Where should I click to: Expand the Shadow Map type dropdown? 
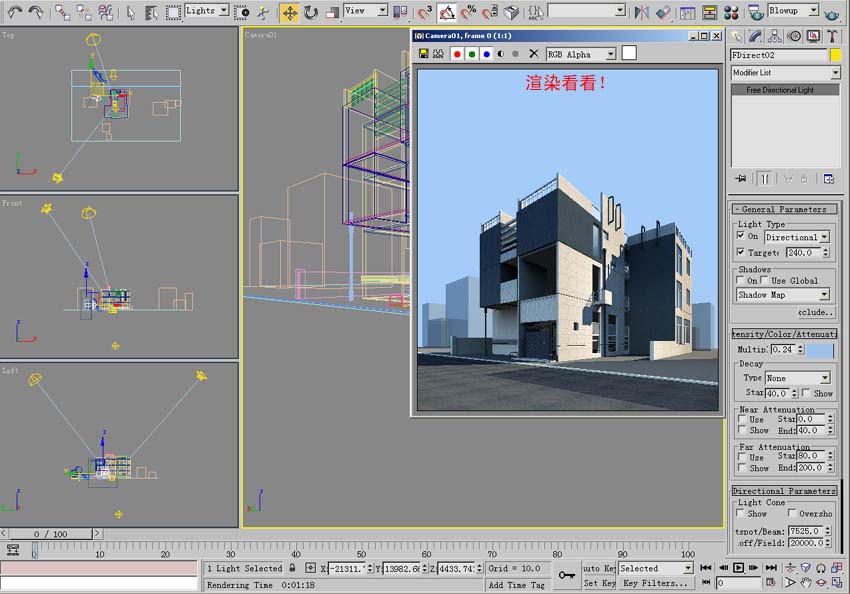[x=783, y=295]
